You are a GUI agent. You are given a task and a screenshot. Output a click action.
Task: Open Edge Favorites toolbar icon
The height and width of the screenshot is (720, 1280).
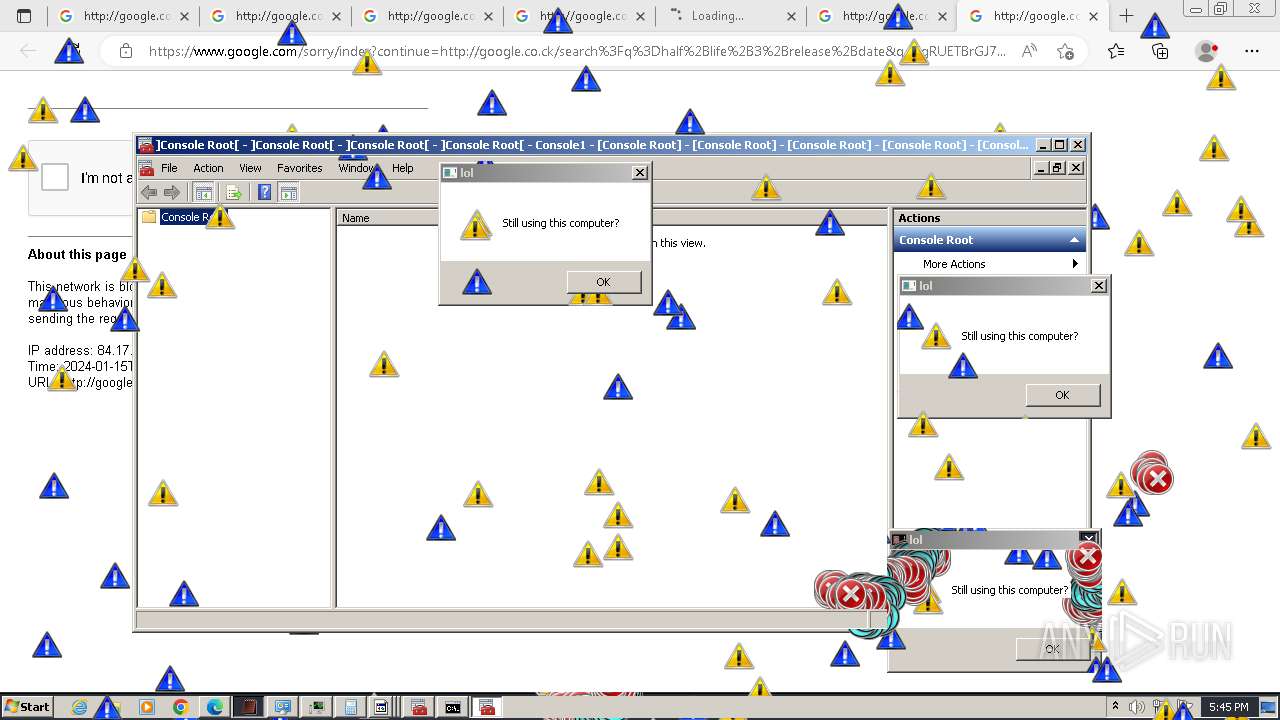(1116, 51)
